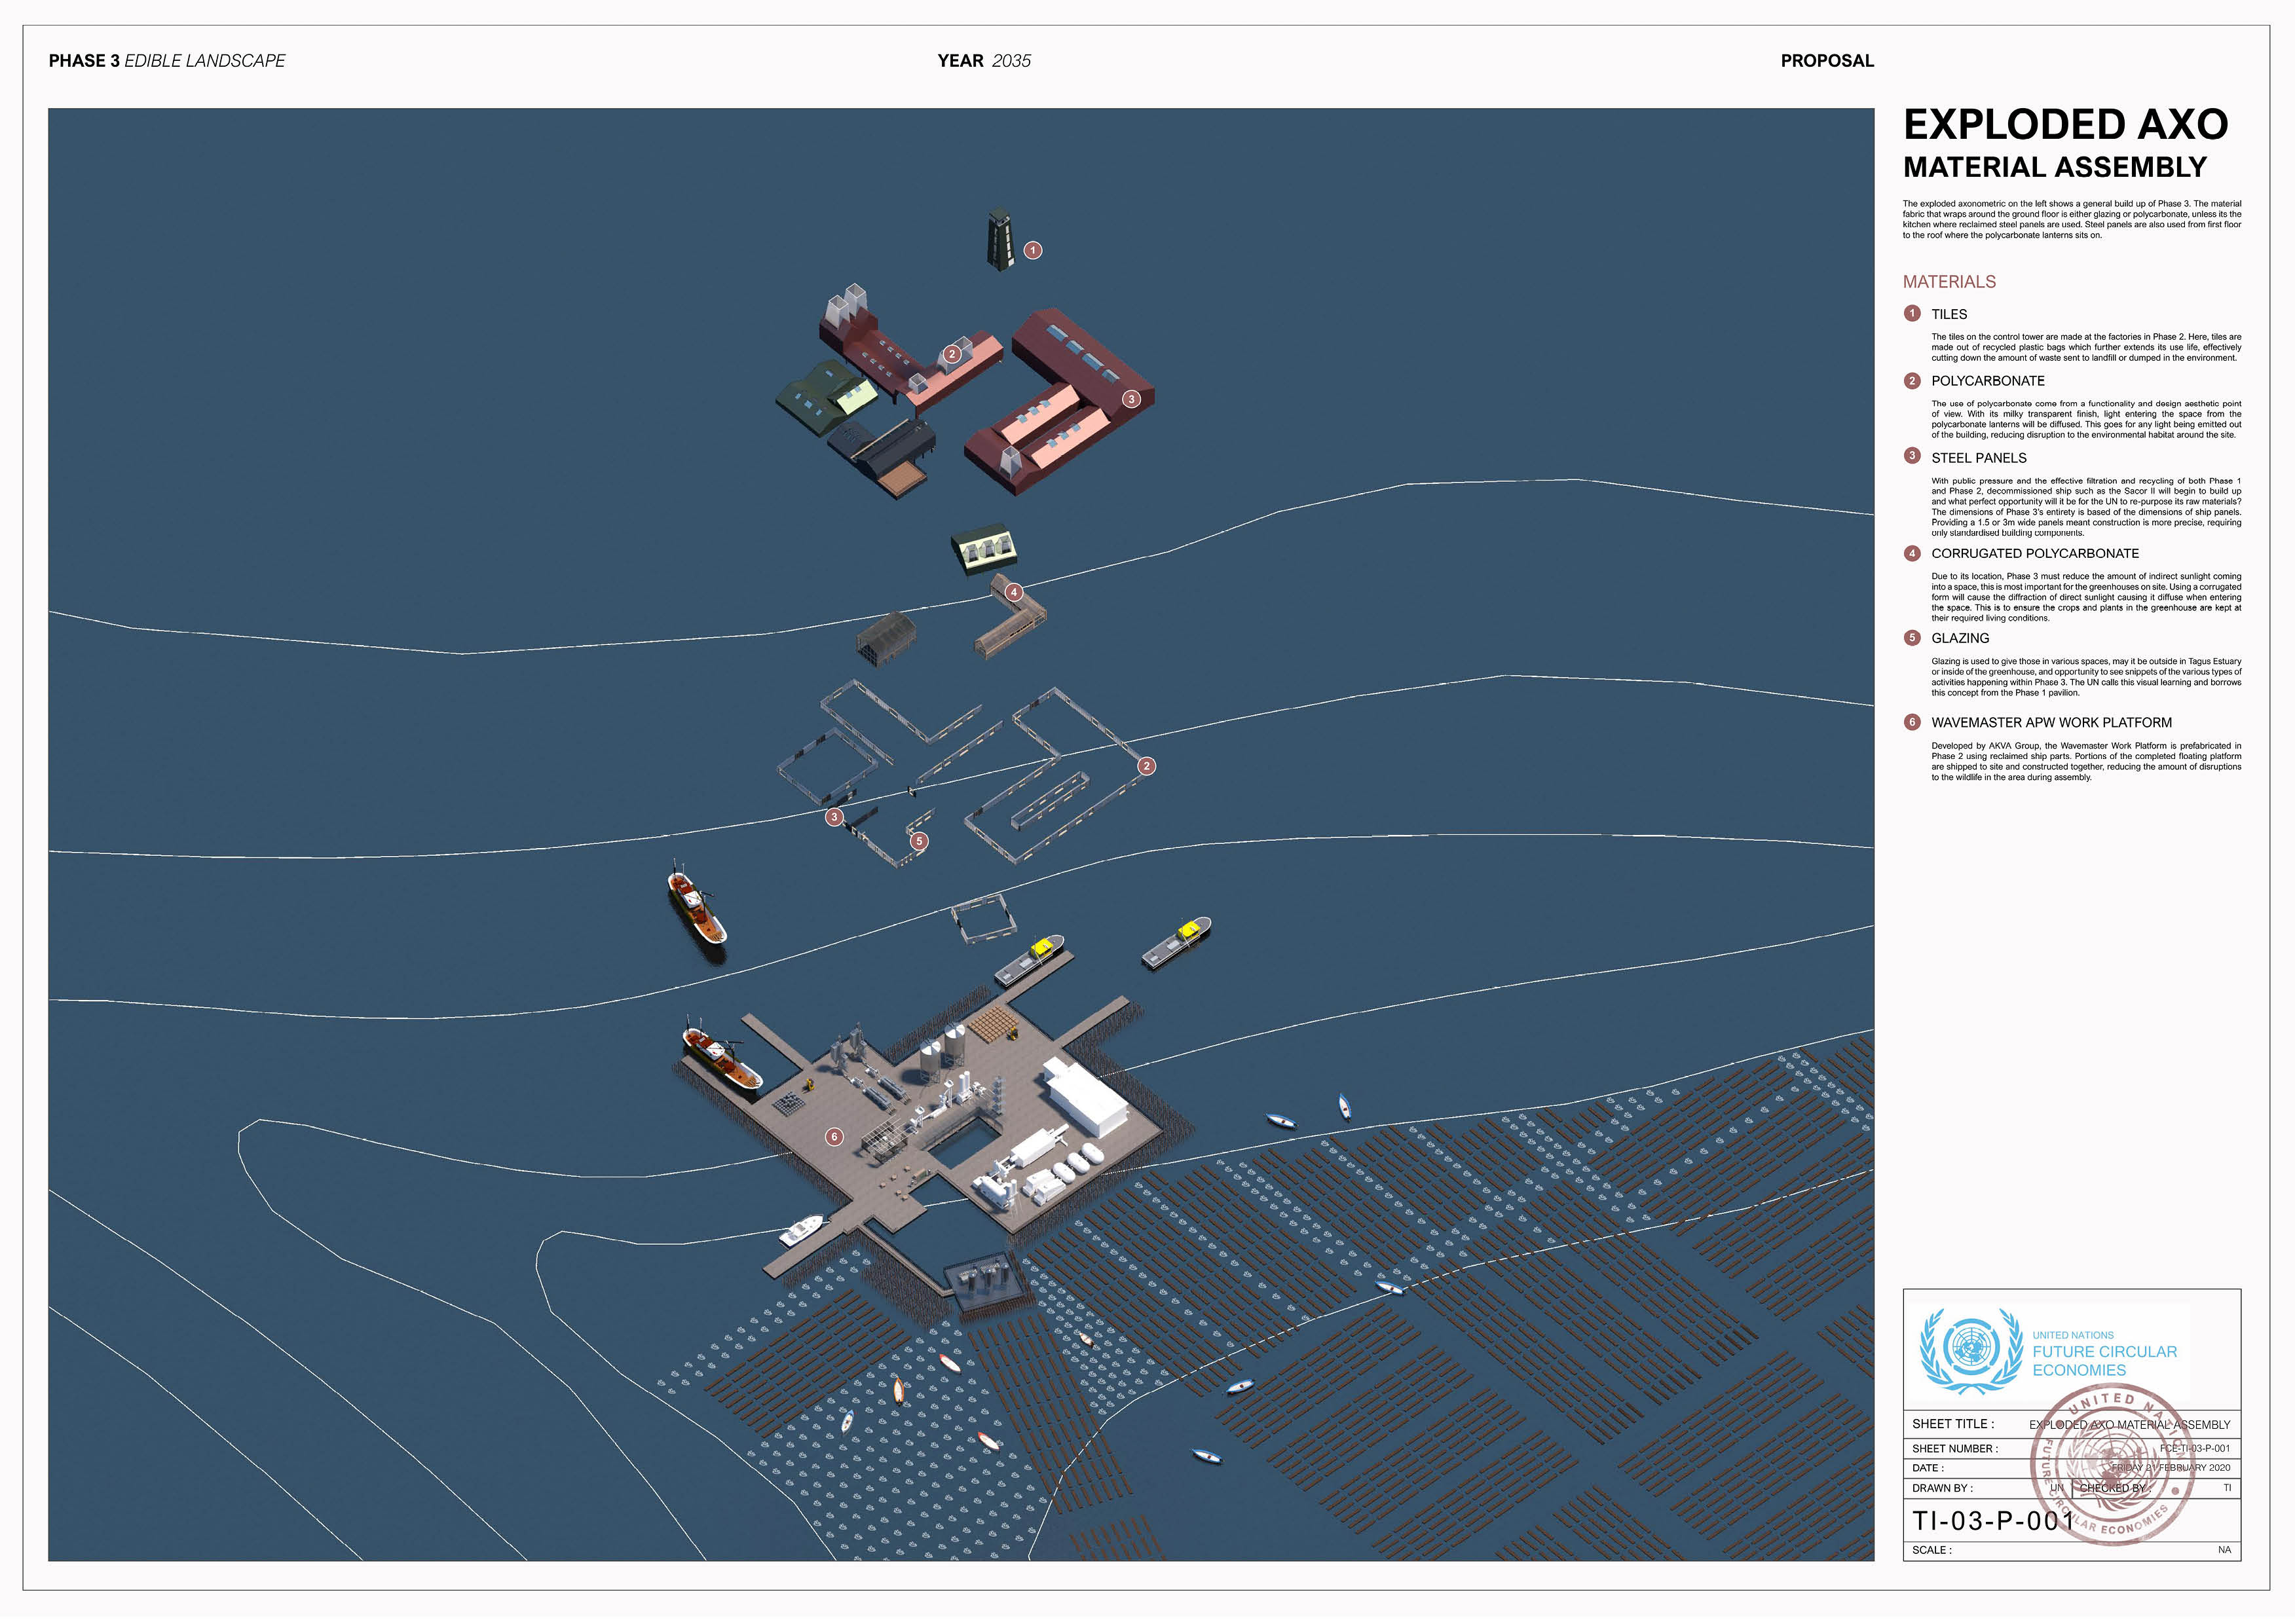2295x1624 pixels.
Task: Click the Polycarbonate legend marker numbered 2
Action: [x=1912, y=381]
